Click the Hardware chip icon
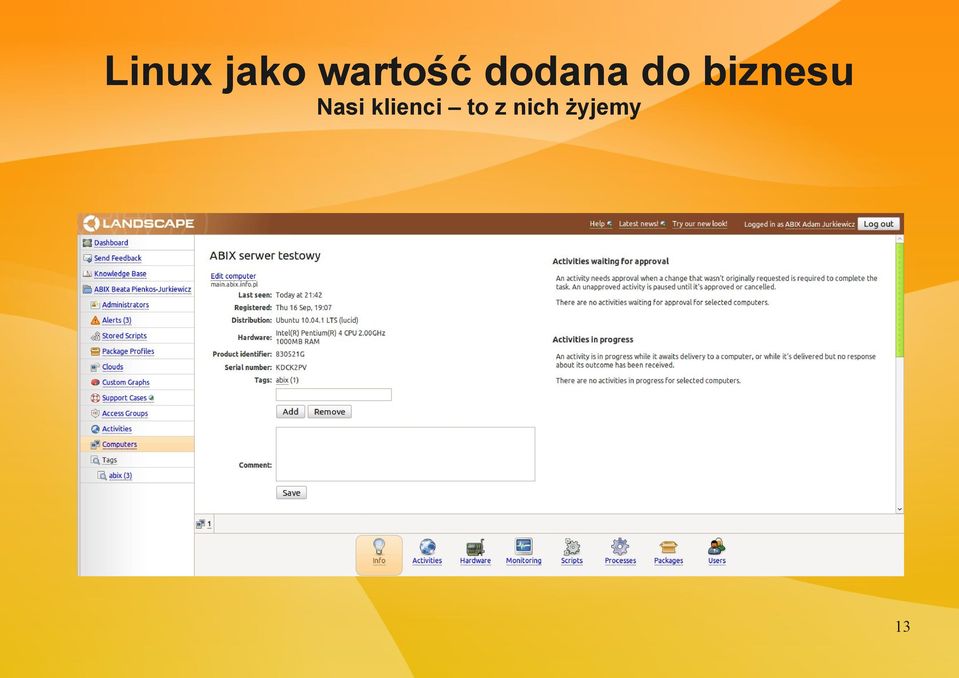Screen dimensions: 959x678 475,547
